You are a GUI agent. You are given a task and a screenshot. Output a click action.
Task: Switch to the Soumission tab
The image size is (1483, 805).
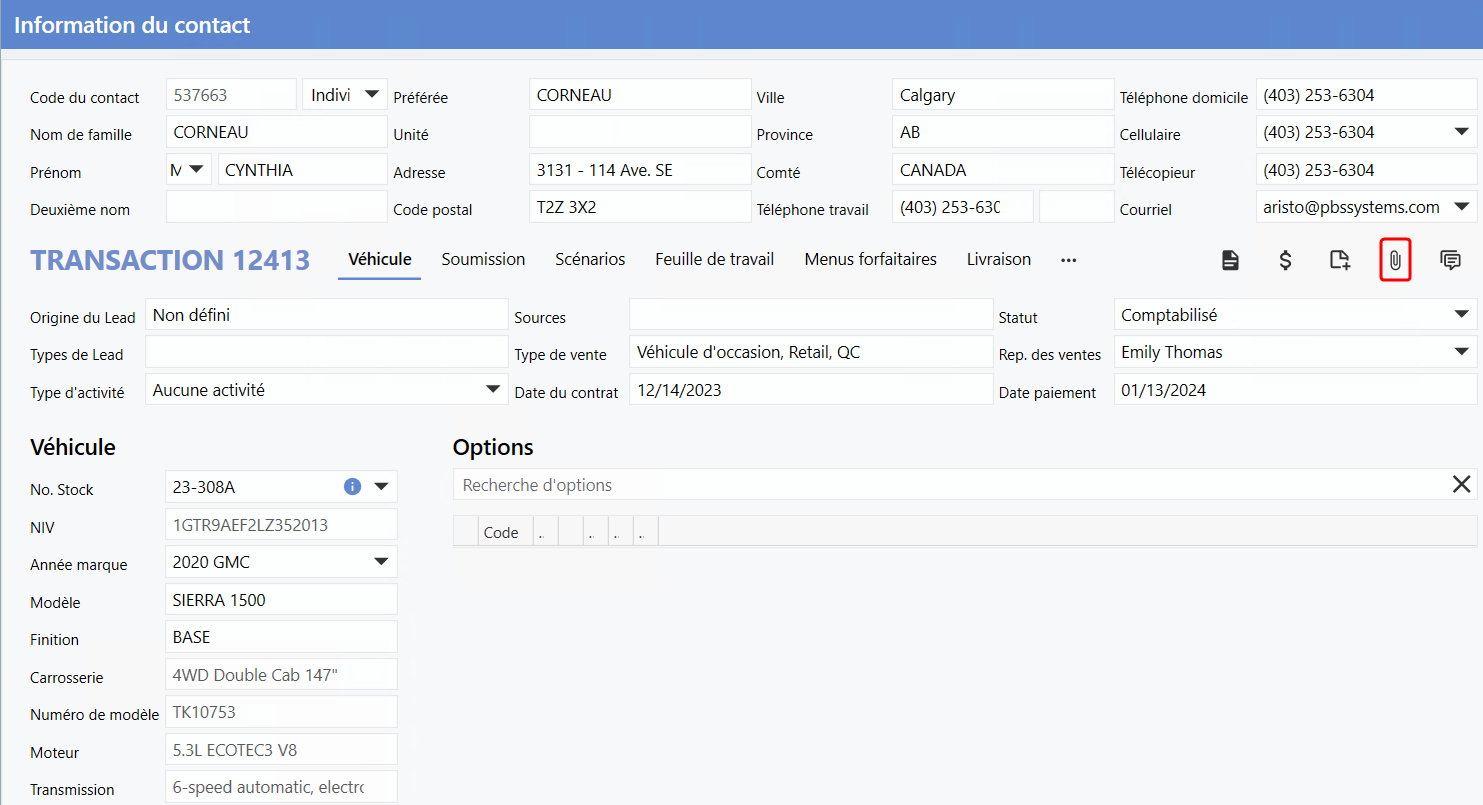(x=483, y=260)
